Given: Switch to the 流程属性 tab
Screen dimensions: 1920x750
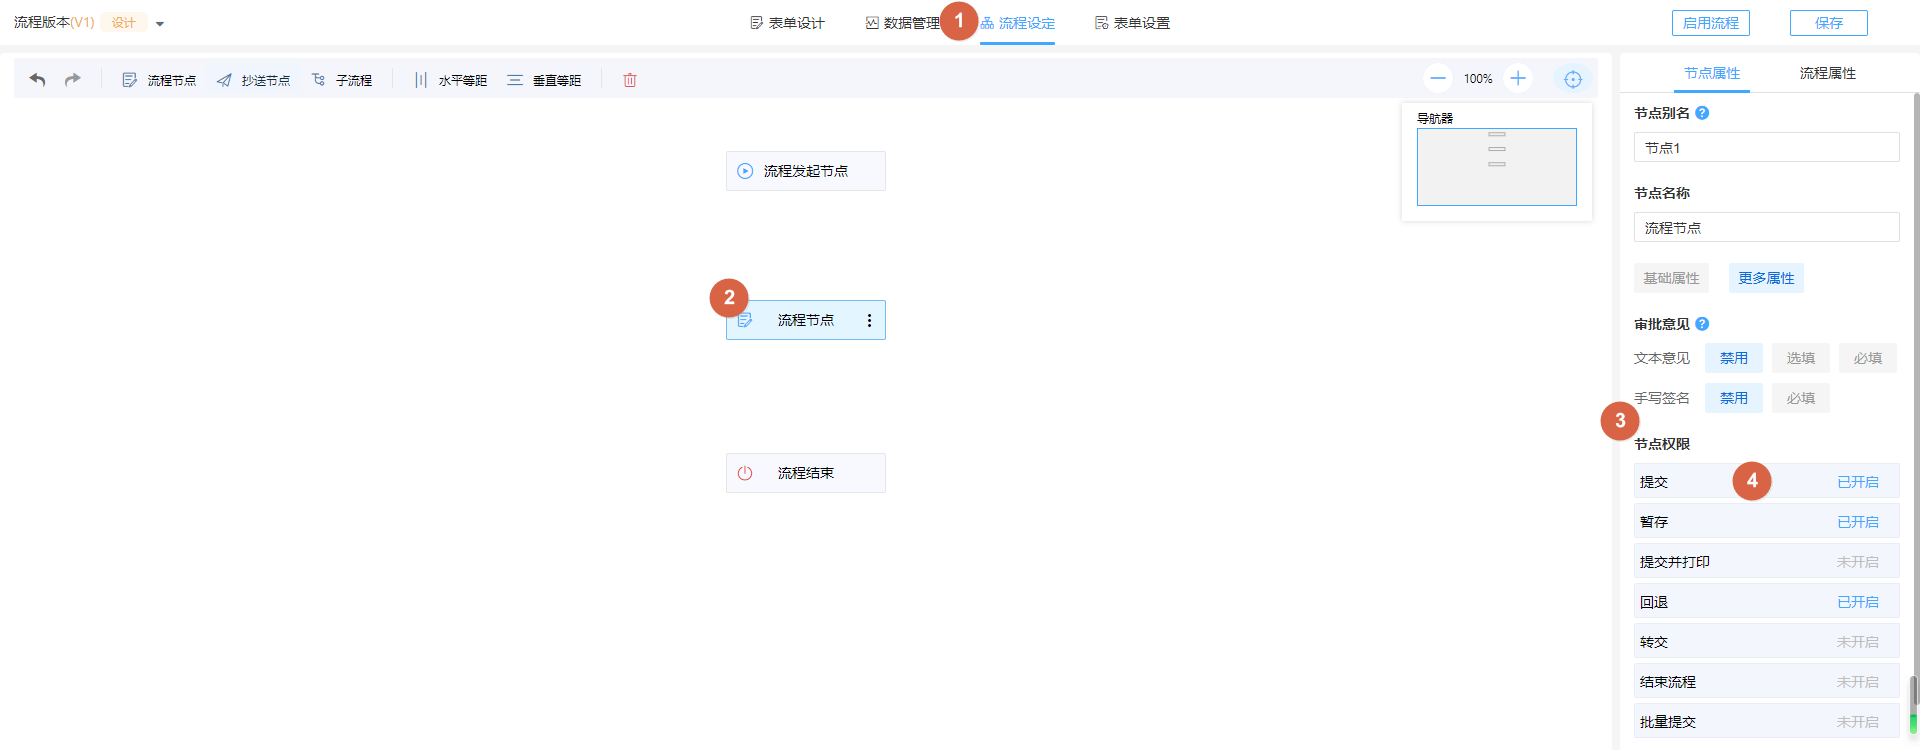Looking at the screenshot, I should tap(1827, 73).
